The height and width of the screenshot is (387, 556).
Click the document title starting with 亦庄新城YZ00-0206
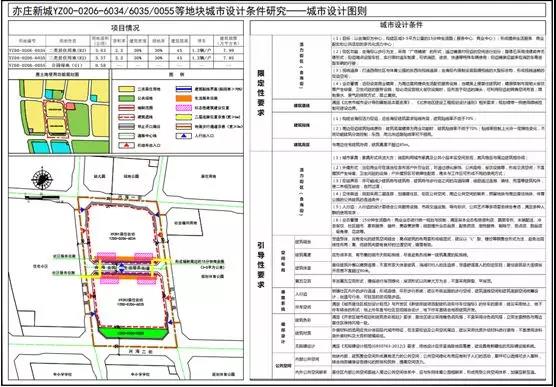[x=189, y=11]
